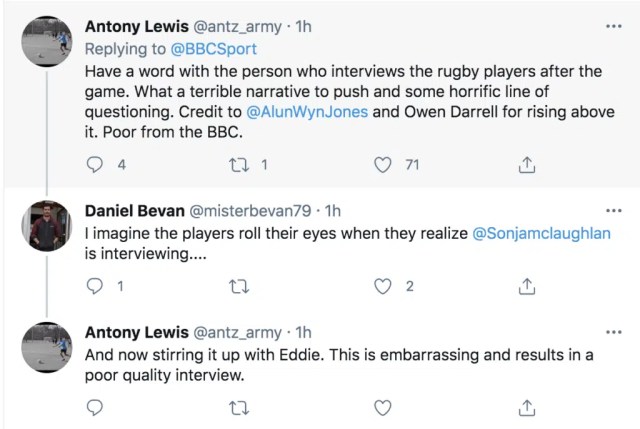Retweet the 'stirring it up with Eddie' tweet

tap(239, 407)
